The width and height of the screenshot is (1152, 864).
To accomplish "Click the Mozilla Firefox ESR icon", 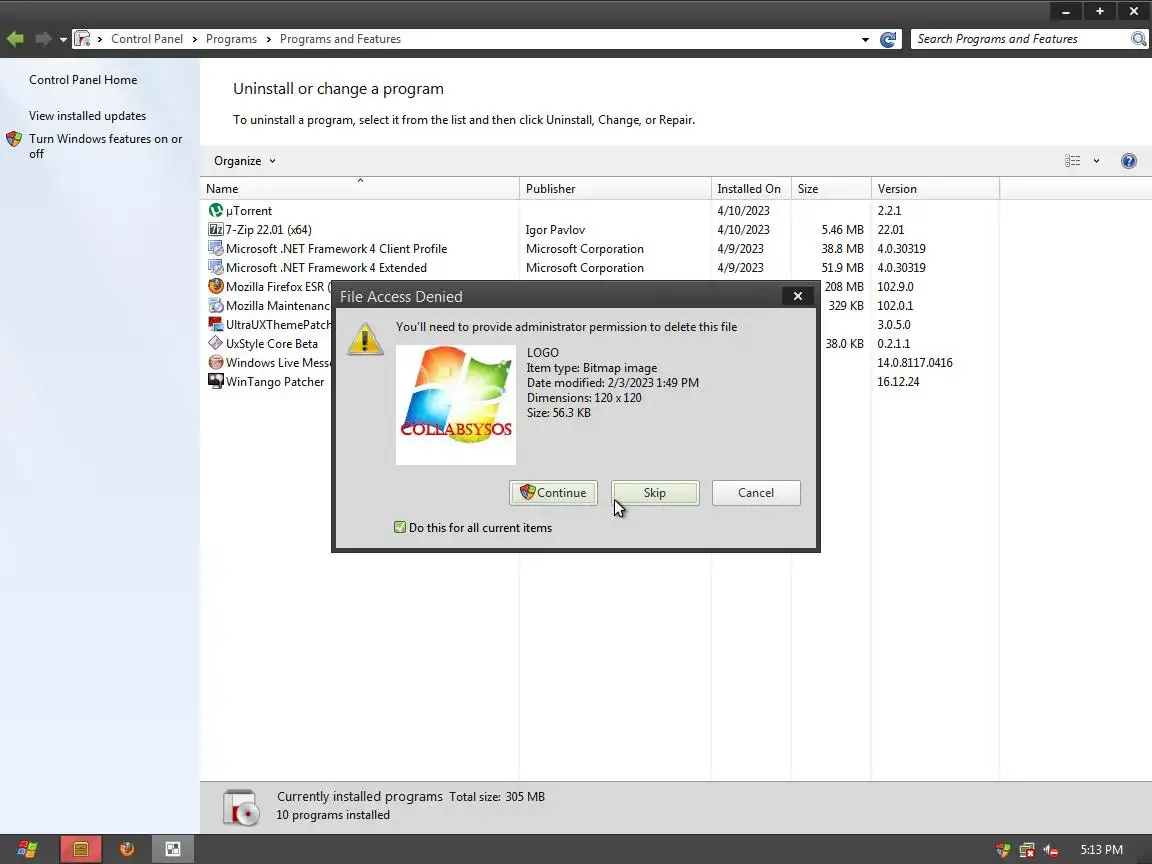I will point(215,287).
